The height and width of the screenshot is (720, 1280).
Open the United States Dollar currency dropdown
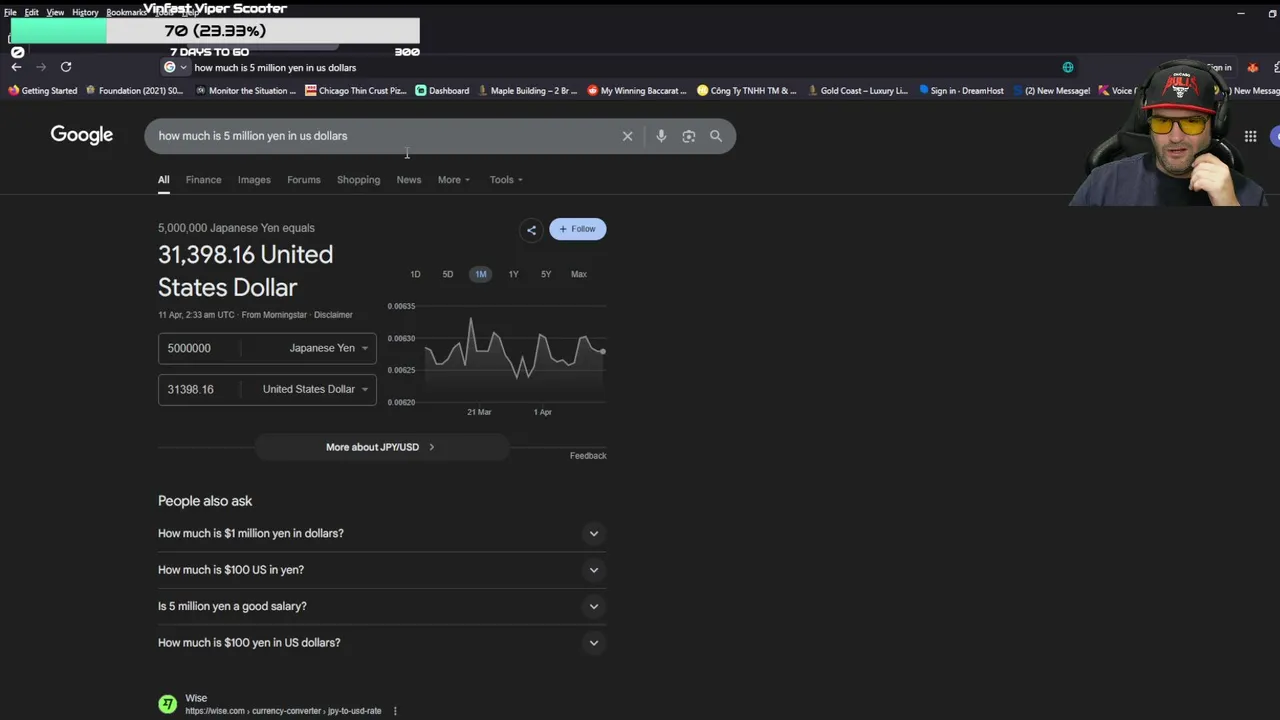pos(316,389)
